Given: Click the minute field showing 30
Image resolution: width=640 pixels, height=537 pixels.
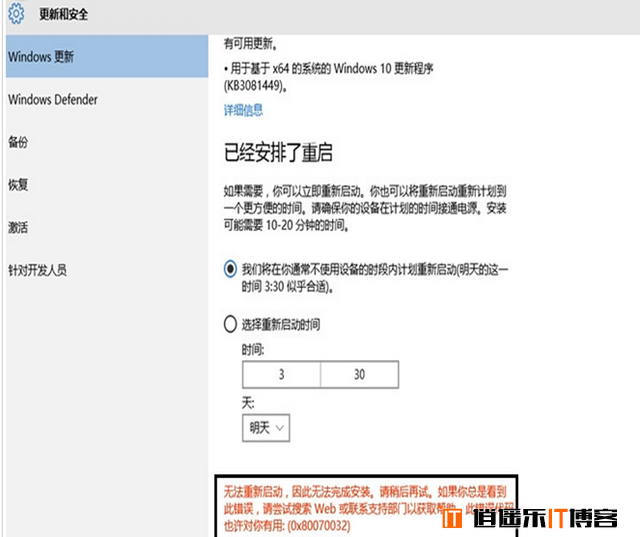Looking at the screenshot, I should coord(360,374).
